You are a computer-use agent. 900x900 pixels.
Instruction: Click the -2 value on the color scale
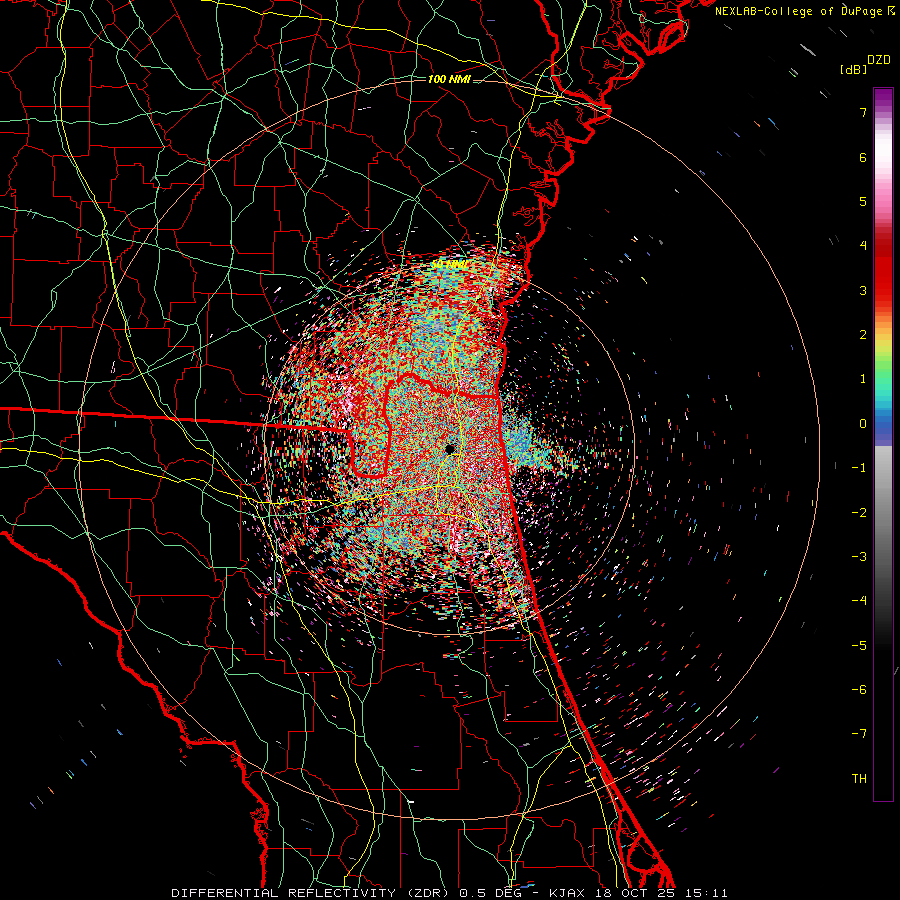(859, 513)
